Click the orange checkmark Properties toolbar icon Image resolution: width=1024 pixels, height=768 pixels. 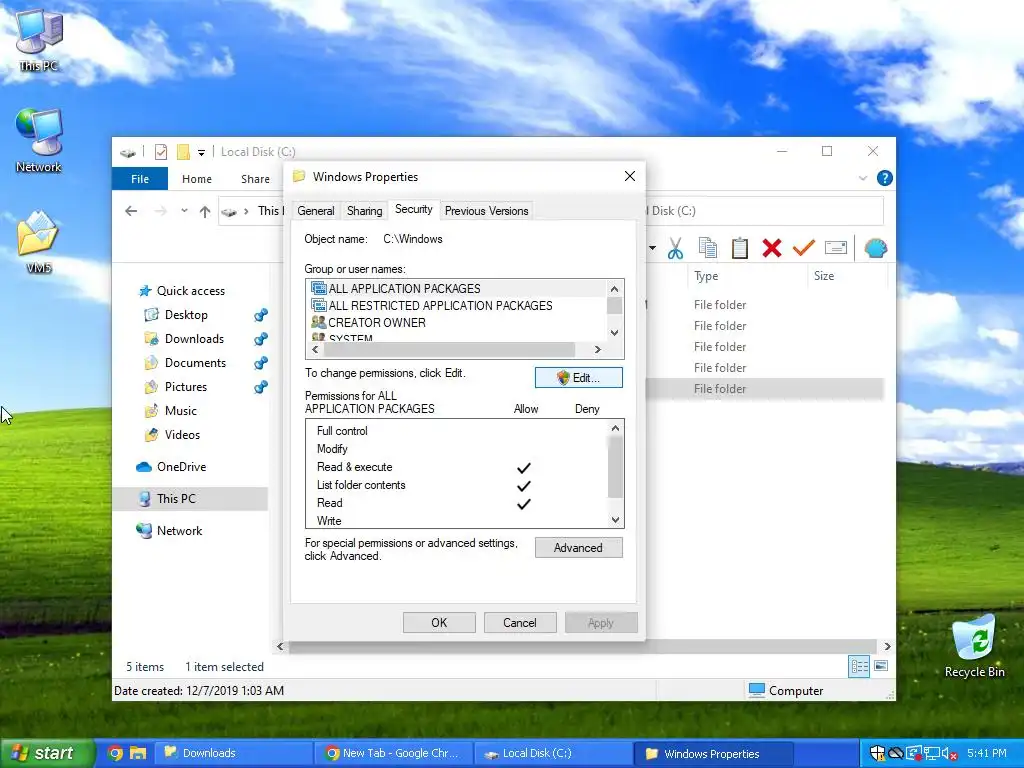[x=804, y=248]
